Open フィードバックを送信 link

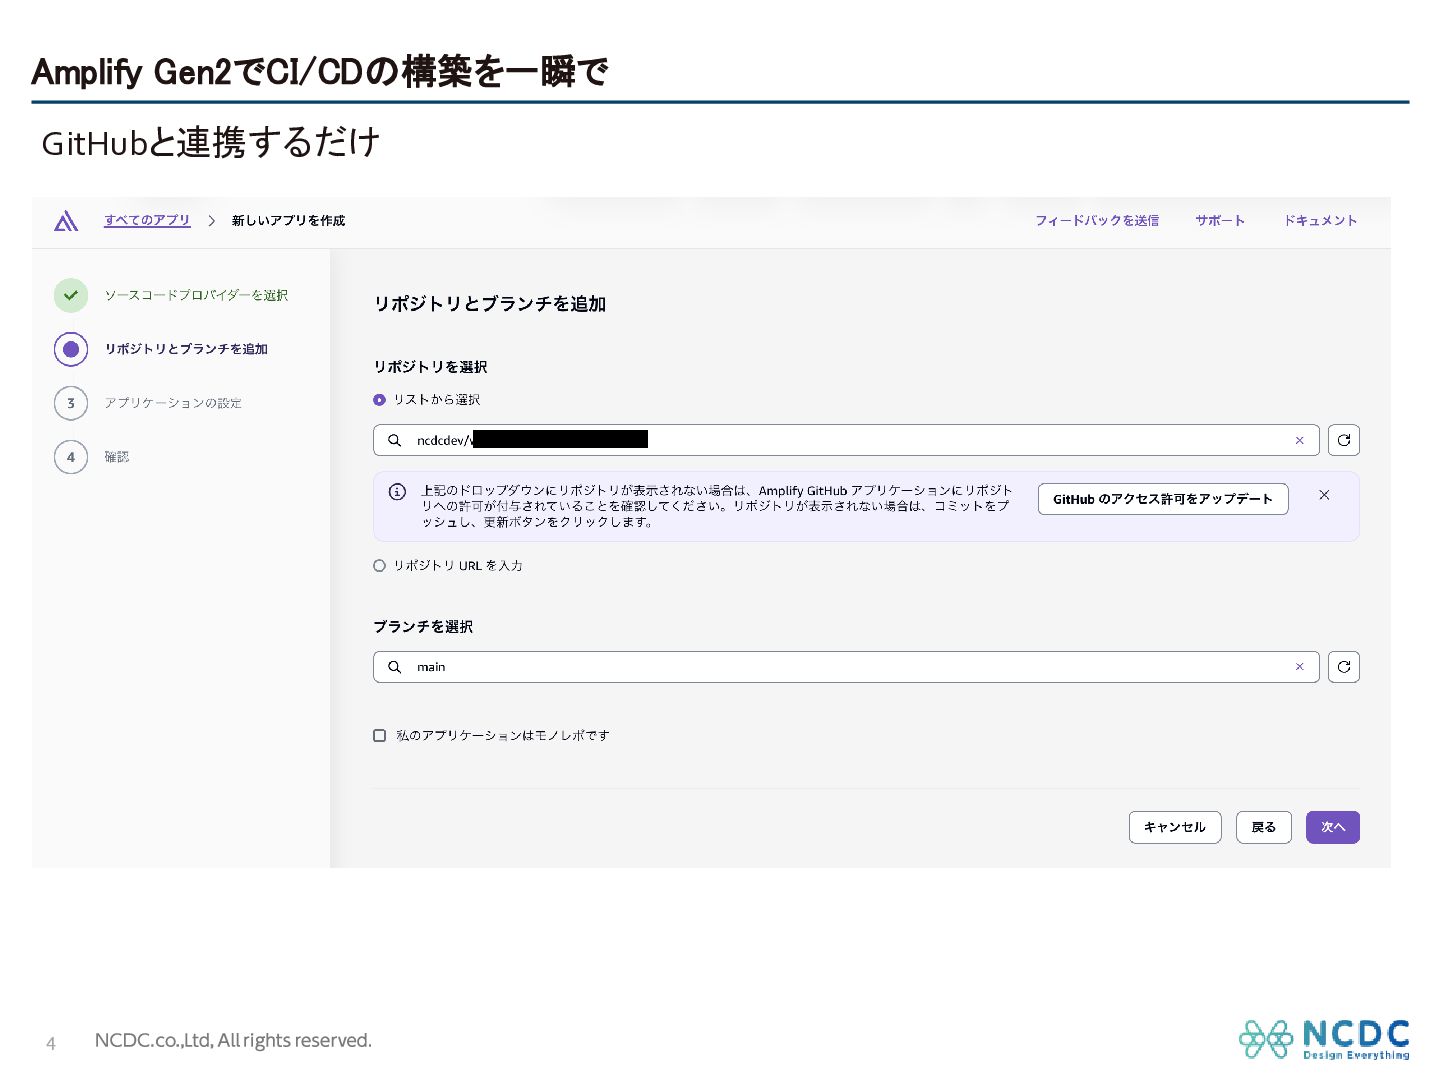tap(1097, 221)
